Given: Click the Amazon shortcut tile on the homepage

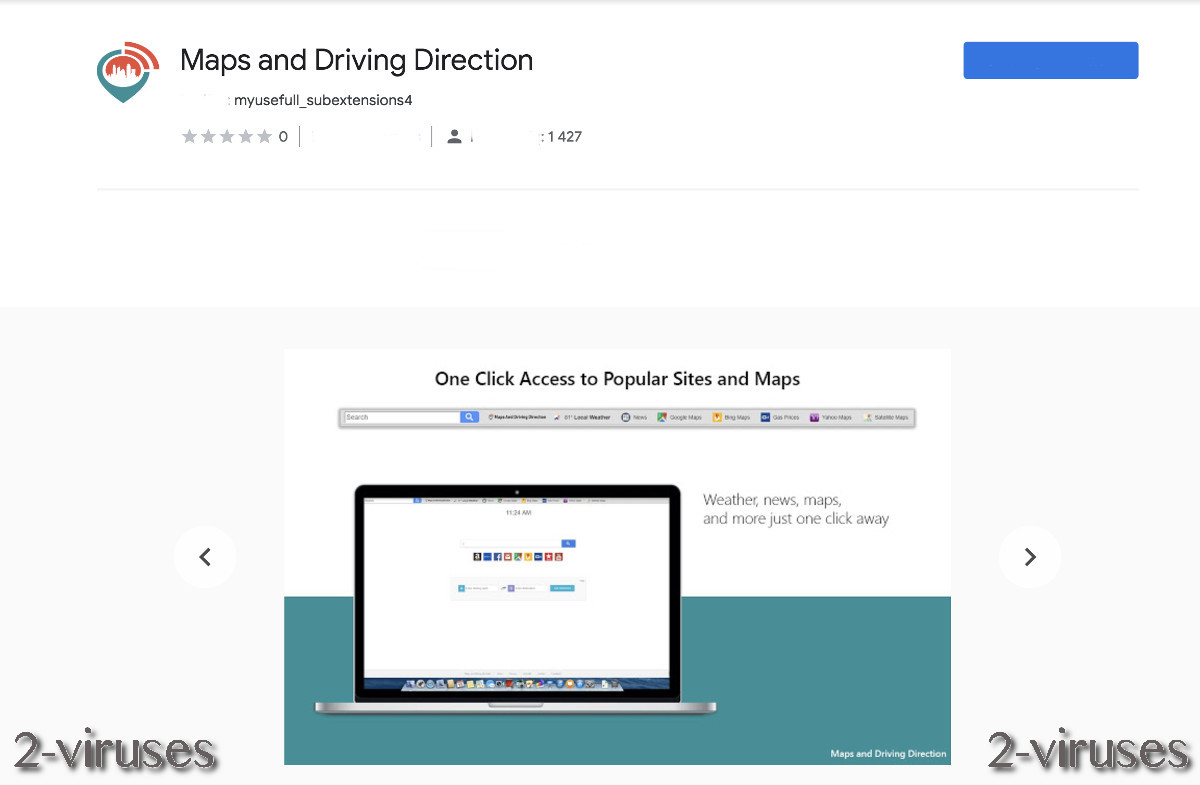Looking at the screenshot, I should pos(477,557).
